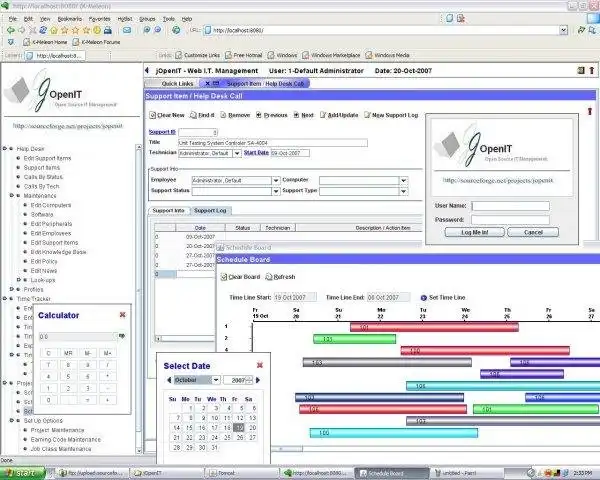Open the October month dropdown in Select Date
Screen dimensions: 600x480
(216, 380)
